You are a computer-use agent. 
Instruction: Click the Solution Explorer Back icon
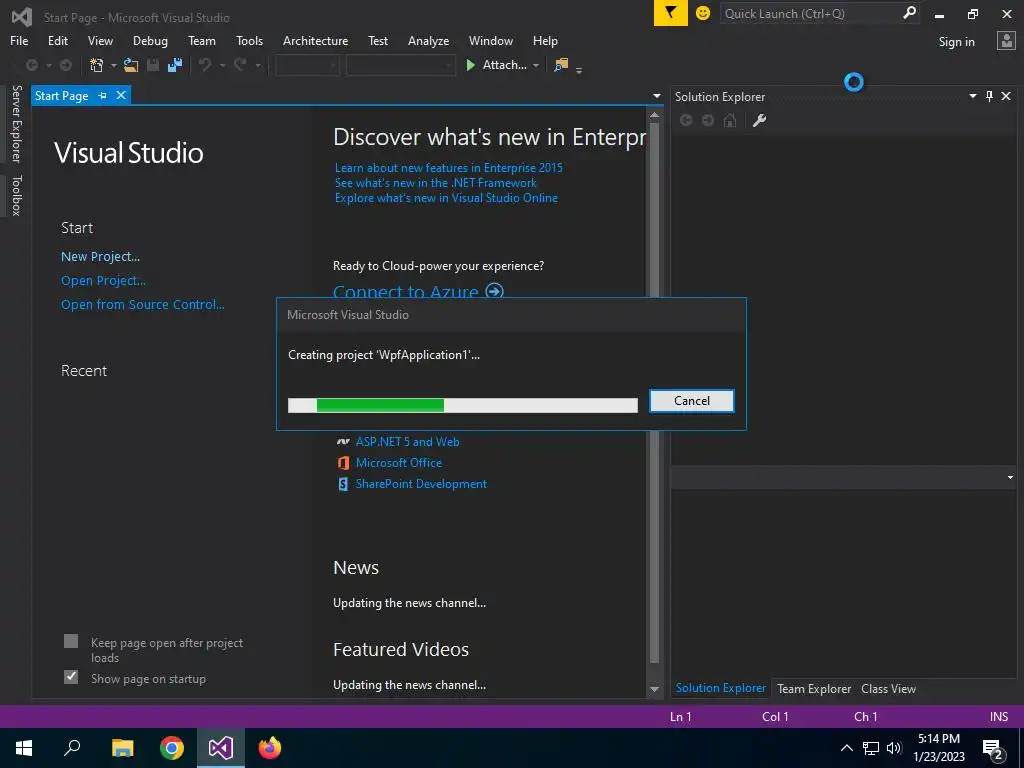[686, 120]
